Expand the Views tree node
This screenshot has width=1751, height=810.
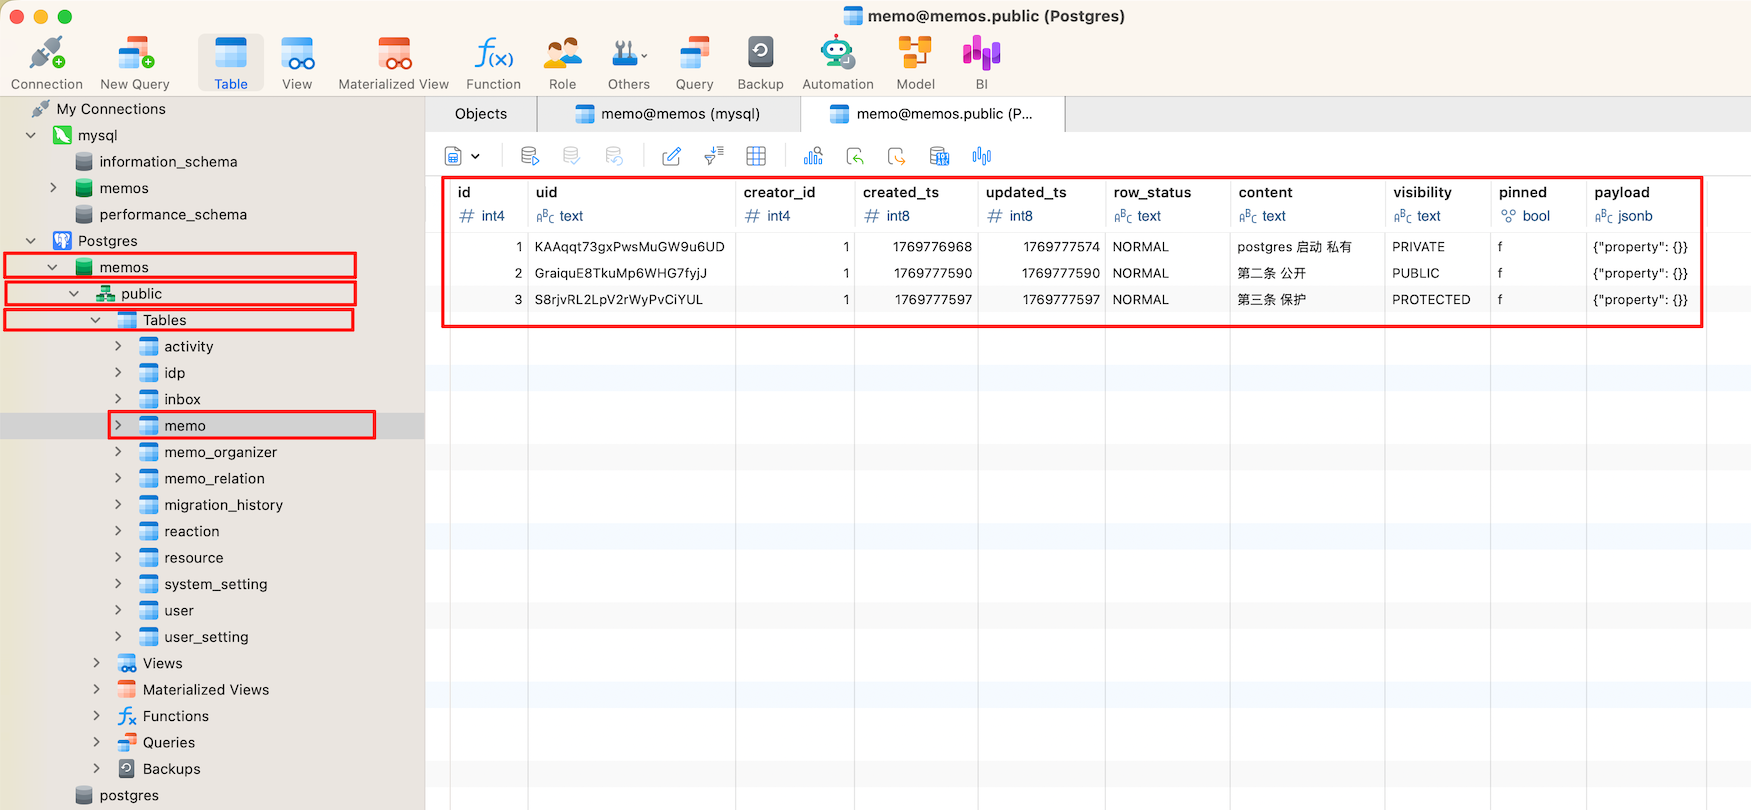pos(96,663)
